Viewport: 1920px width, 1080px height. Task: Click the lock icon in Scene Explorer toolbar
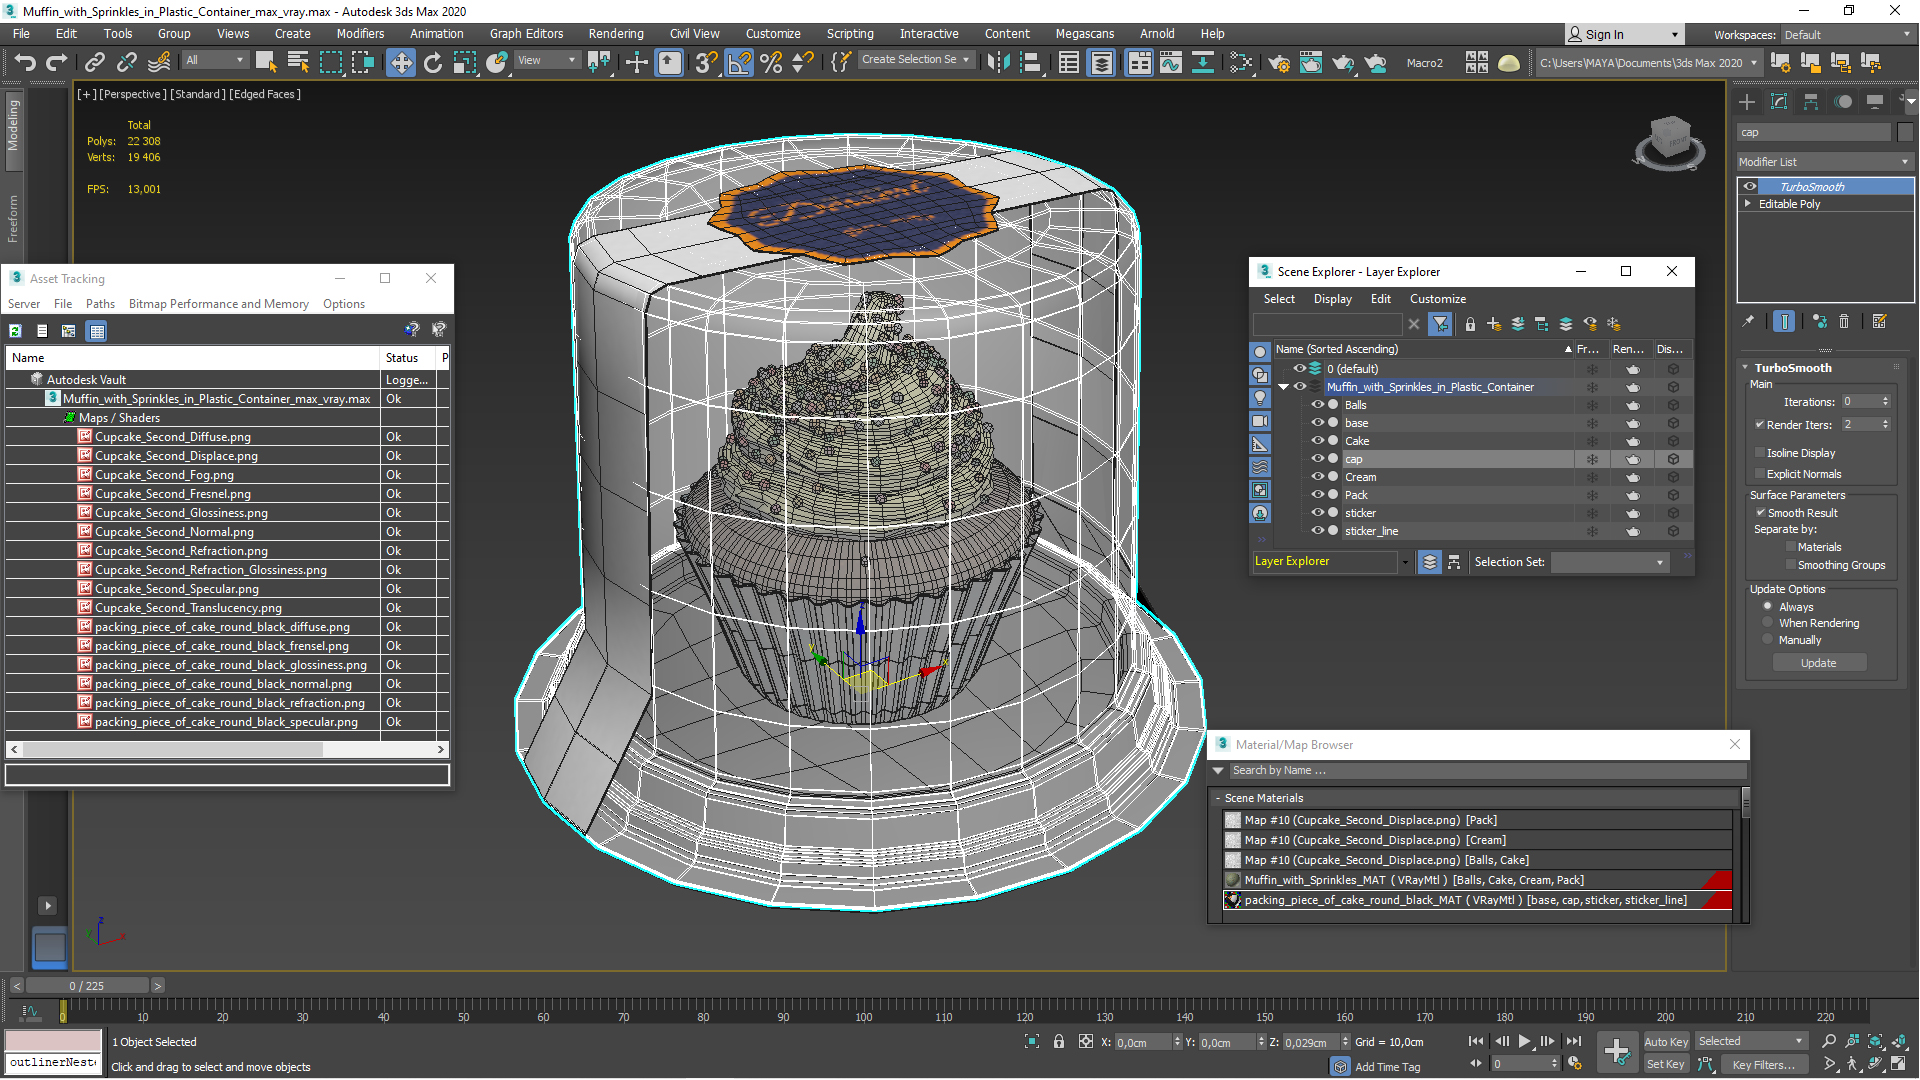pos(1470,324)
